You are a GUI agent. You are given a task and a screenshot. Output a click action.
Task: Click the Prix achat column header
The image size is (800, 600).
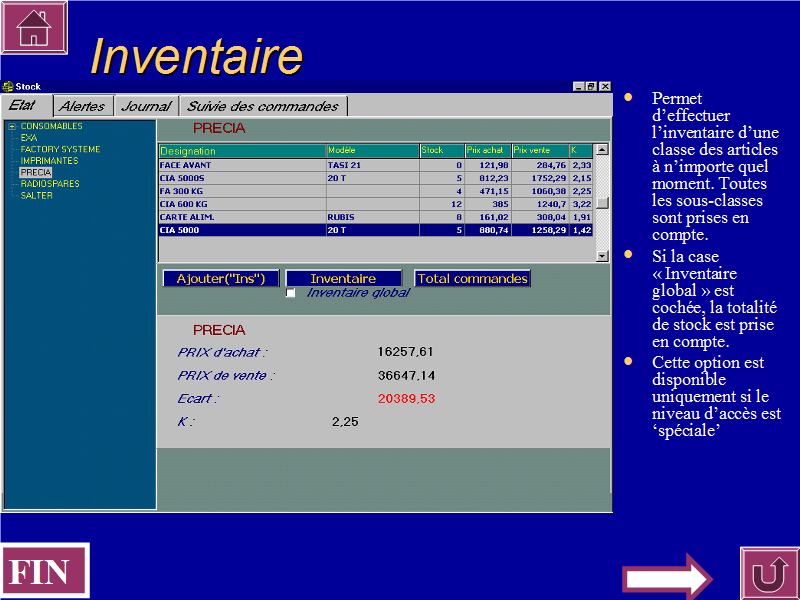488,151
